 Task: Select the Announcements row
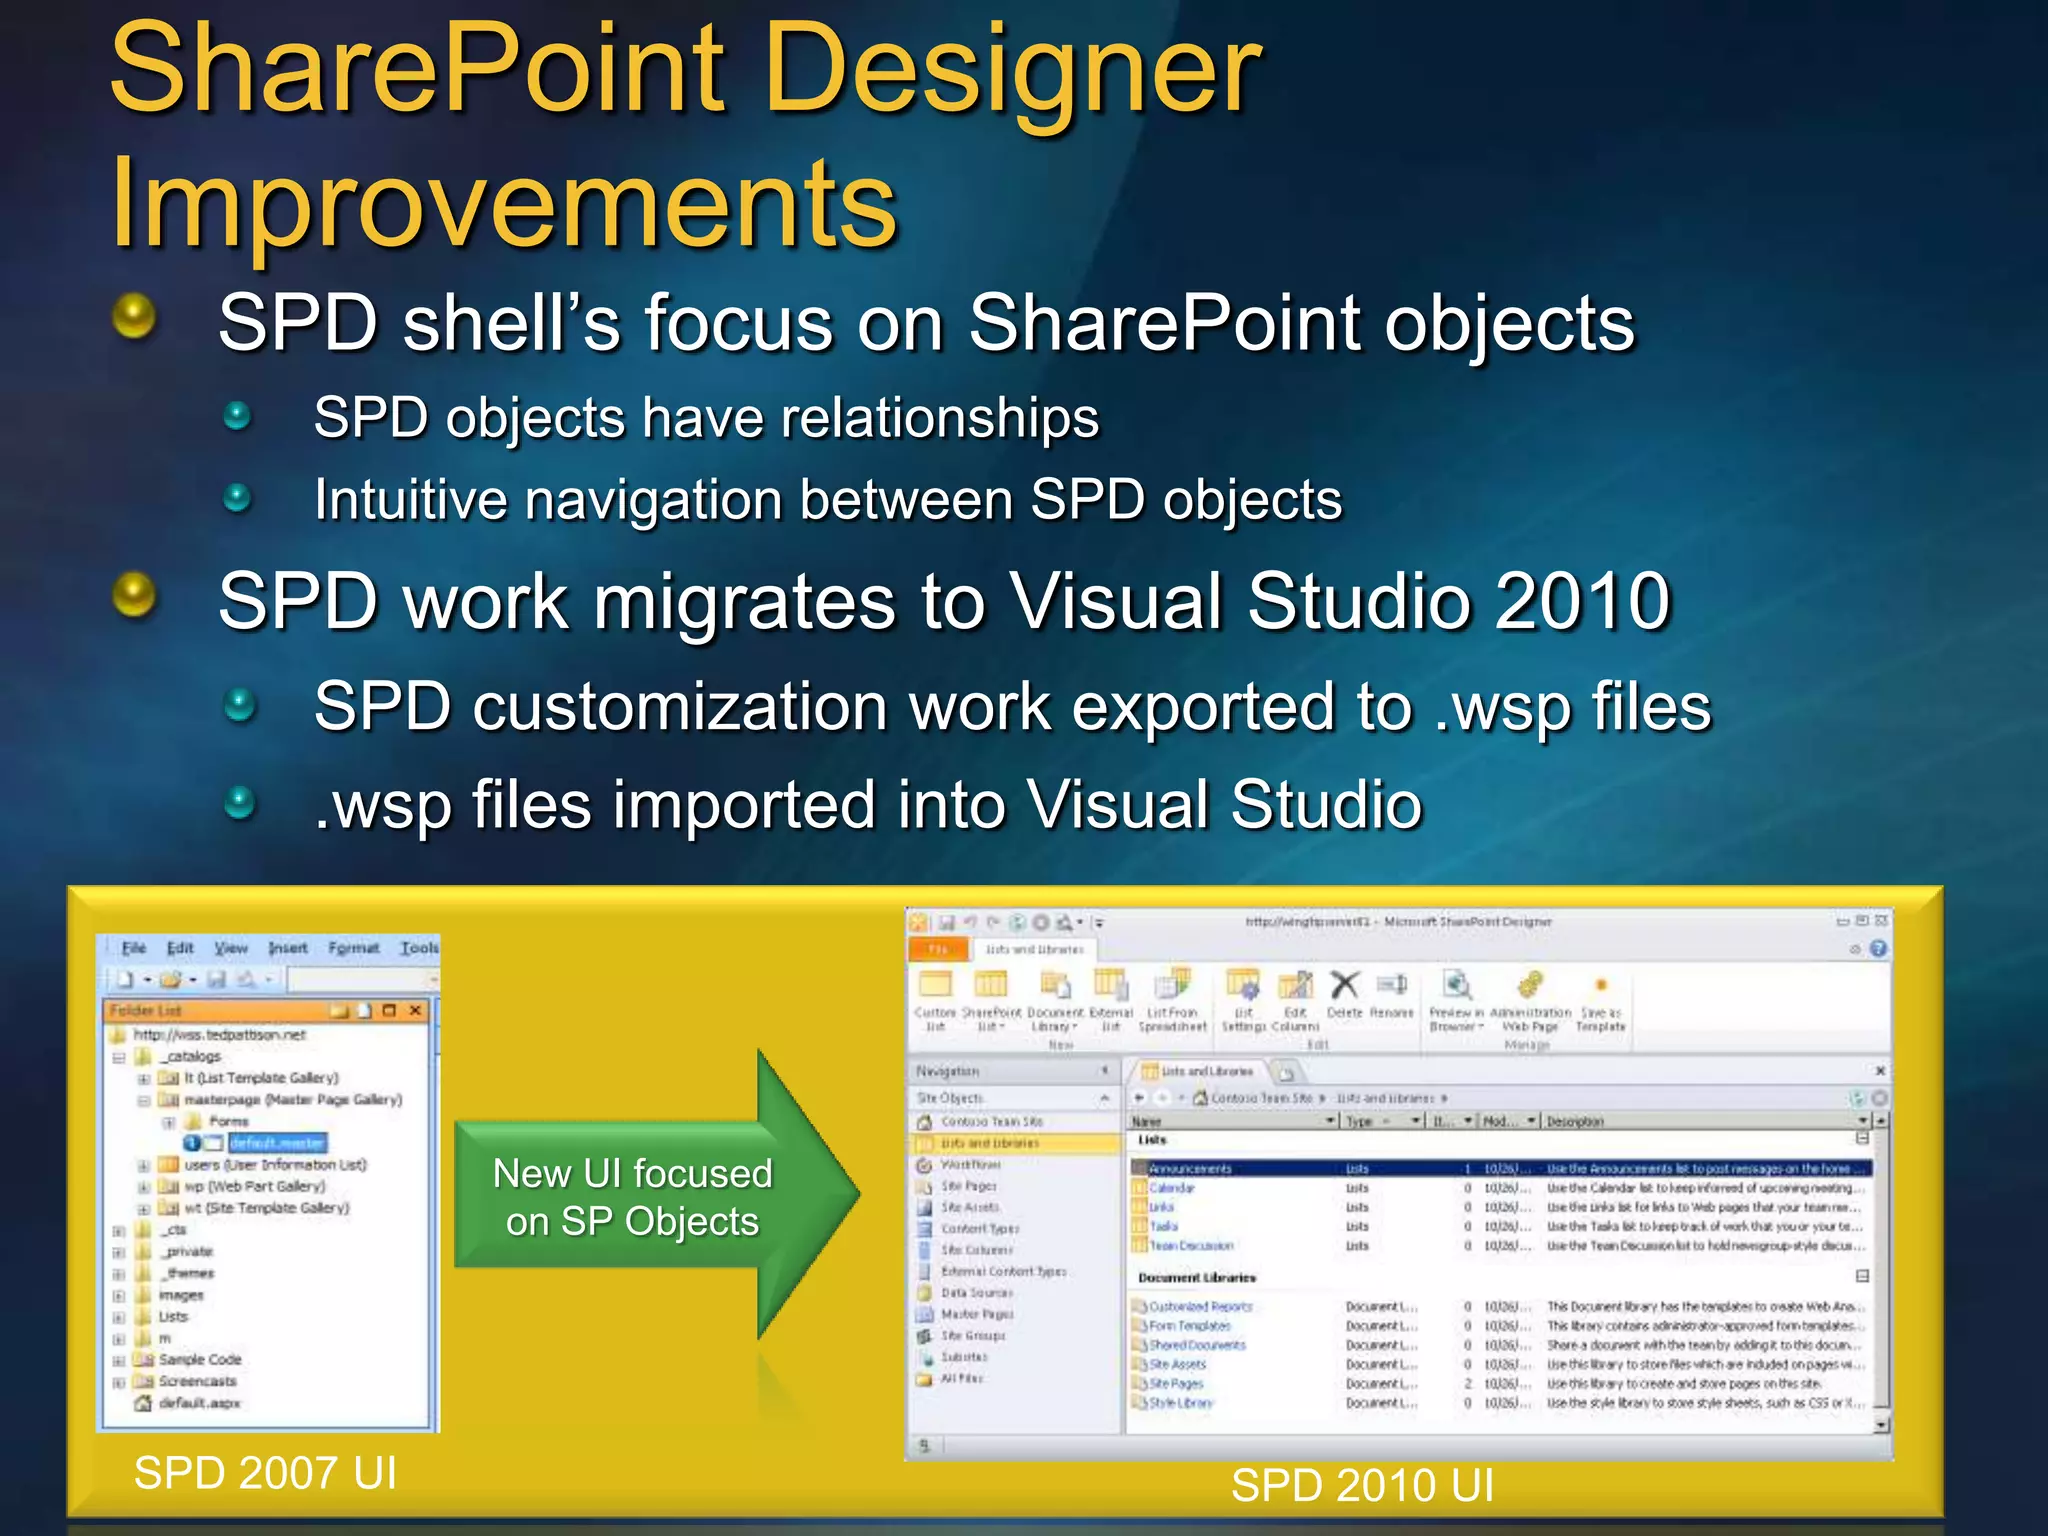coord(1501,1168)
